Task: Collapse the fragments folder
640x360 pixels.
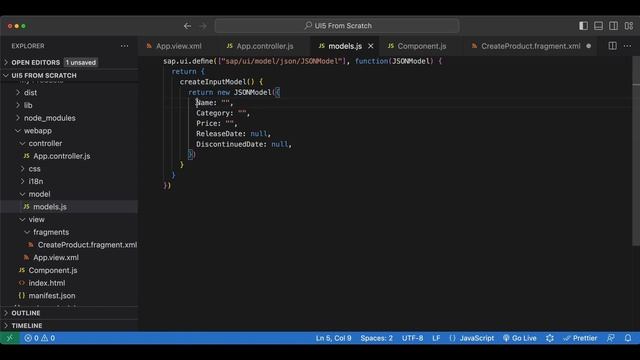Action: click(x=51, y=232)
